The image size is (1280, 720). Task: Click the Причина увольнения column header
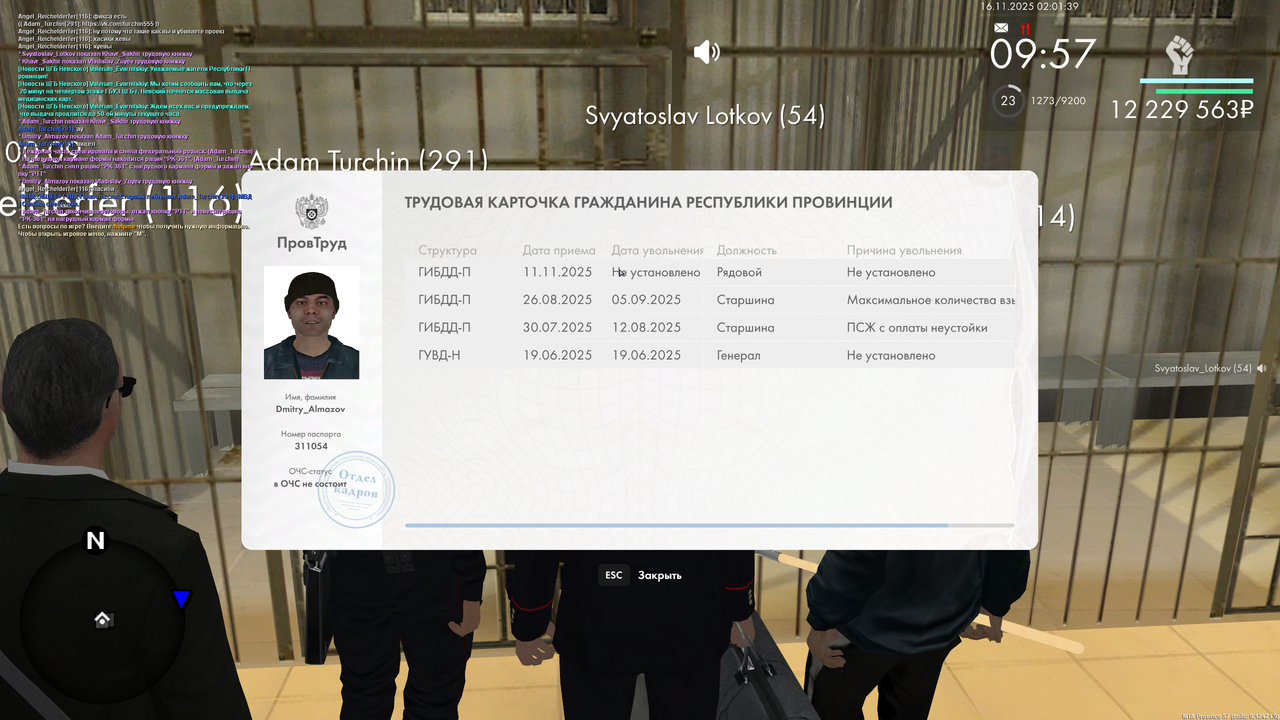point(904,251)
